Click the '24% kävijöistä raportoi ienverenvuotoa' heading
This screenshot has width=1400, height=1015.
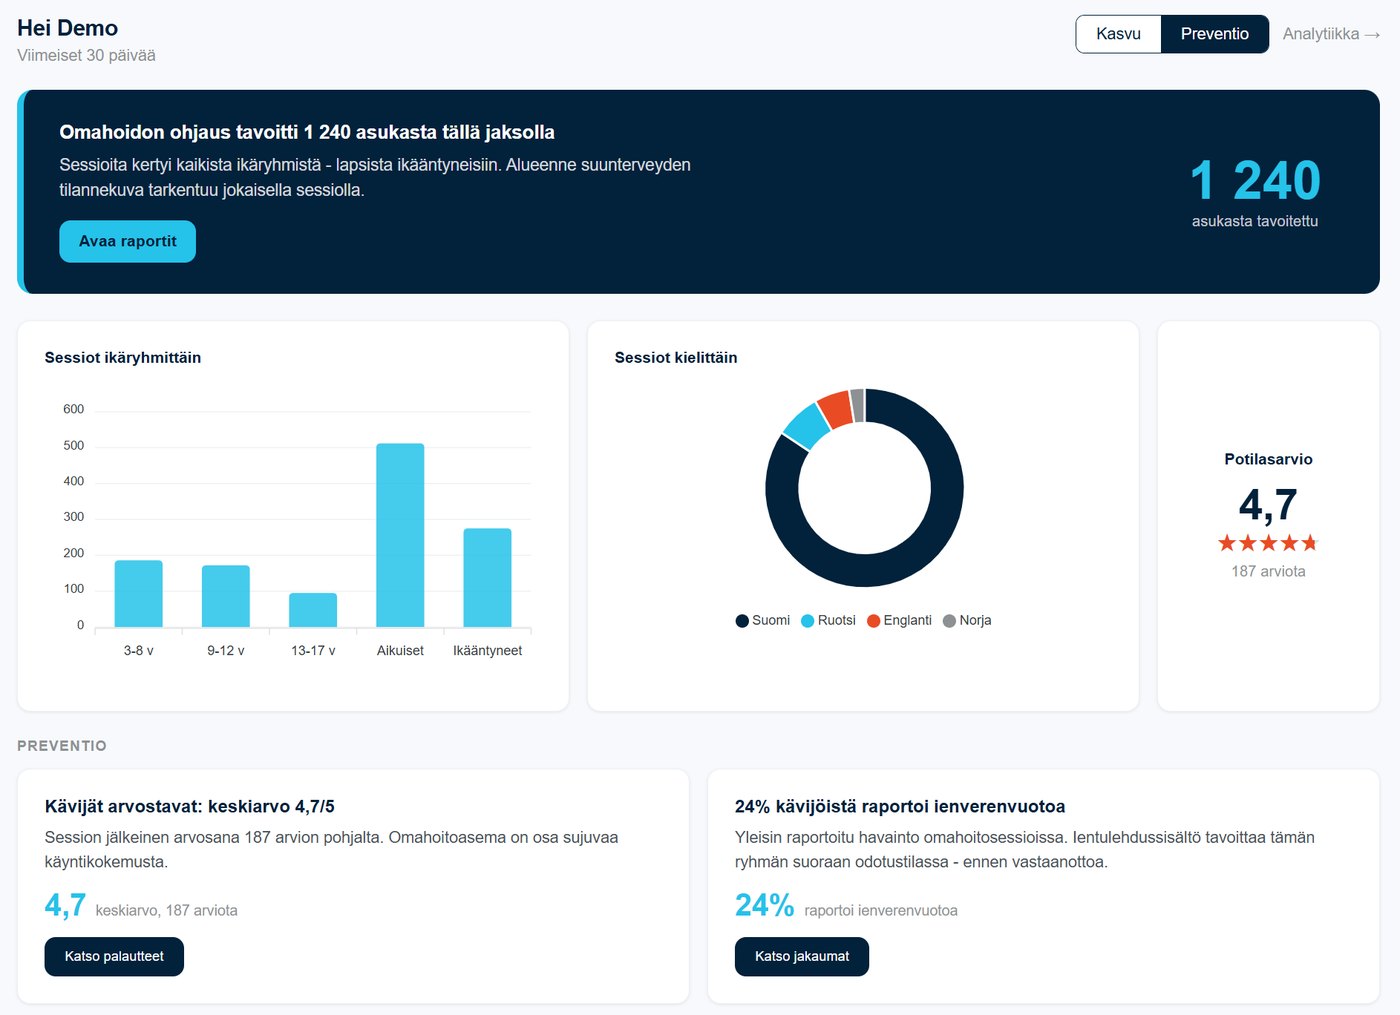tap(900, 807)
